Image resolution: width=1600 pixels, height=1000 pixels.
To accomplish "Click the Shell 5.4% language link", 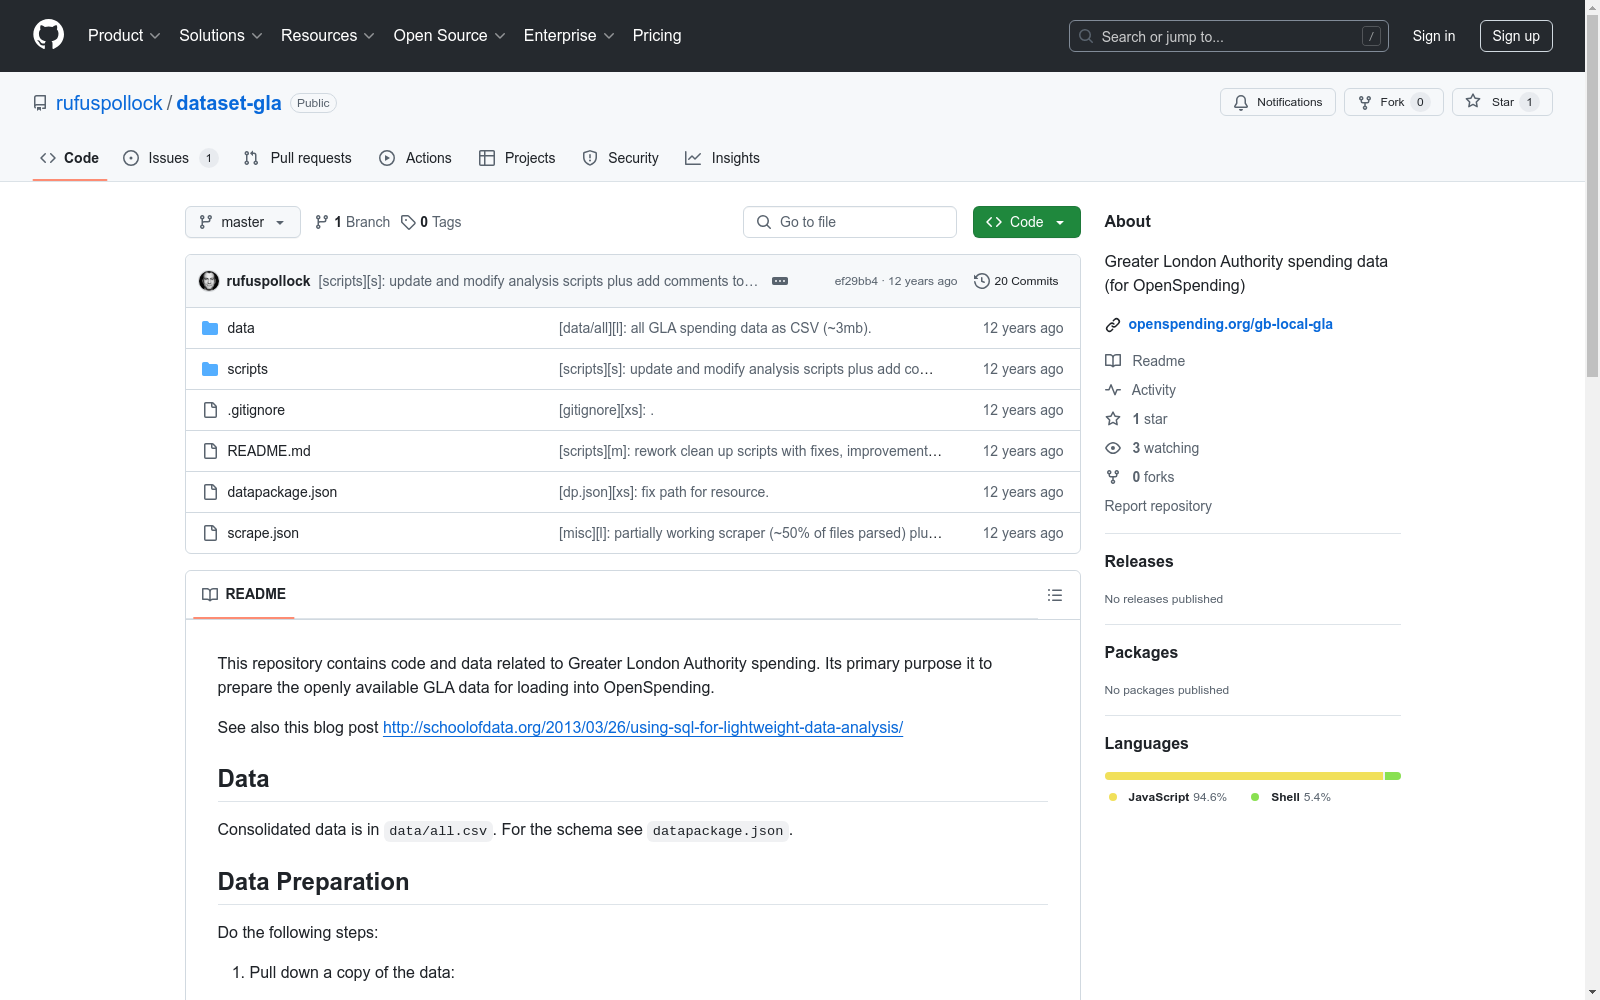I will (x=1290, y=797).
